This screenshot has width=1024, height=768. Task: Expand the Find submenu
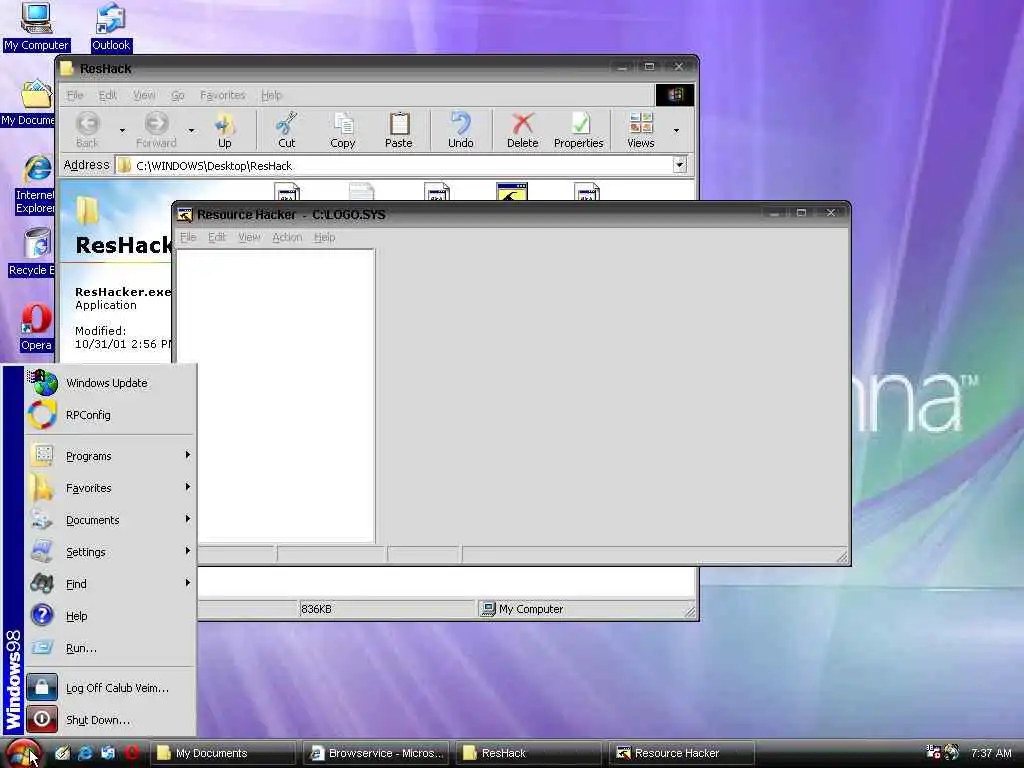tap(111, 584)
